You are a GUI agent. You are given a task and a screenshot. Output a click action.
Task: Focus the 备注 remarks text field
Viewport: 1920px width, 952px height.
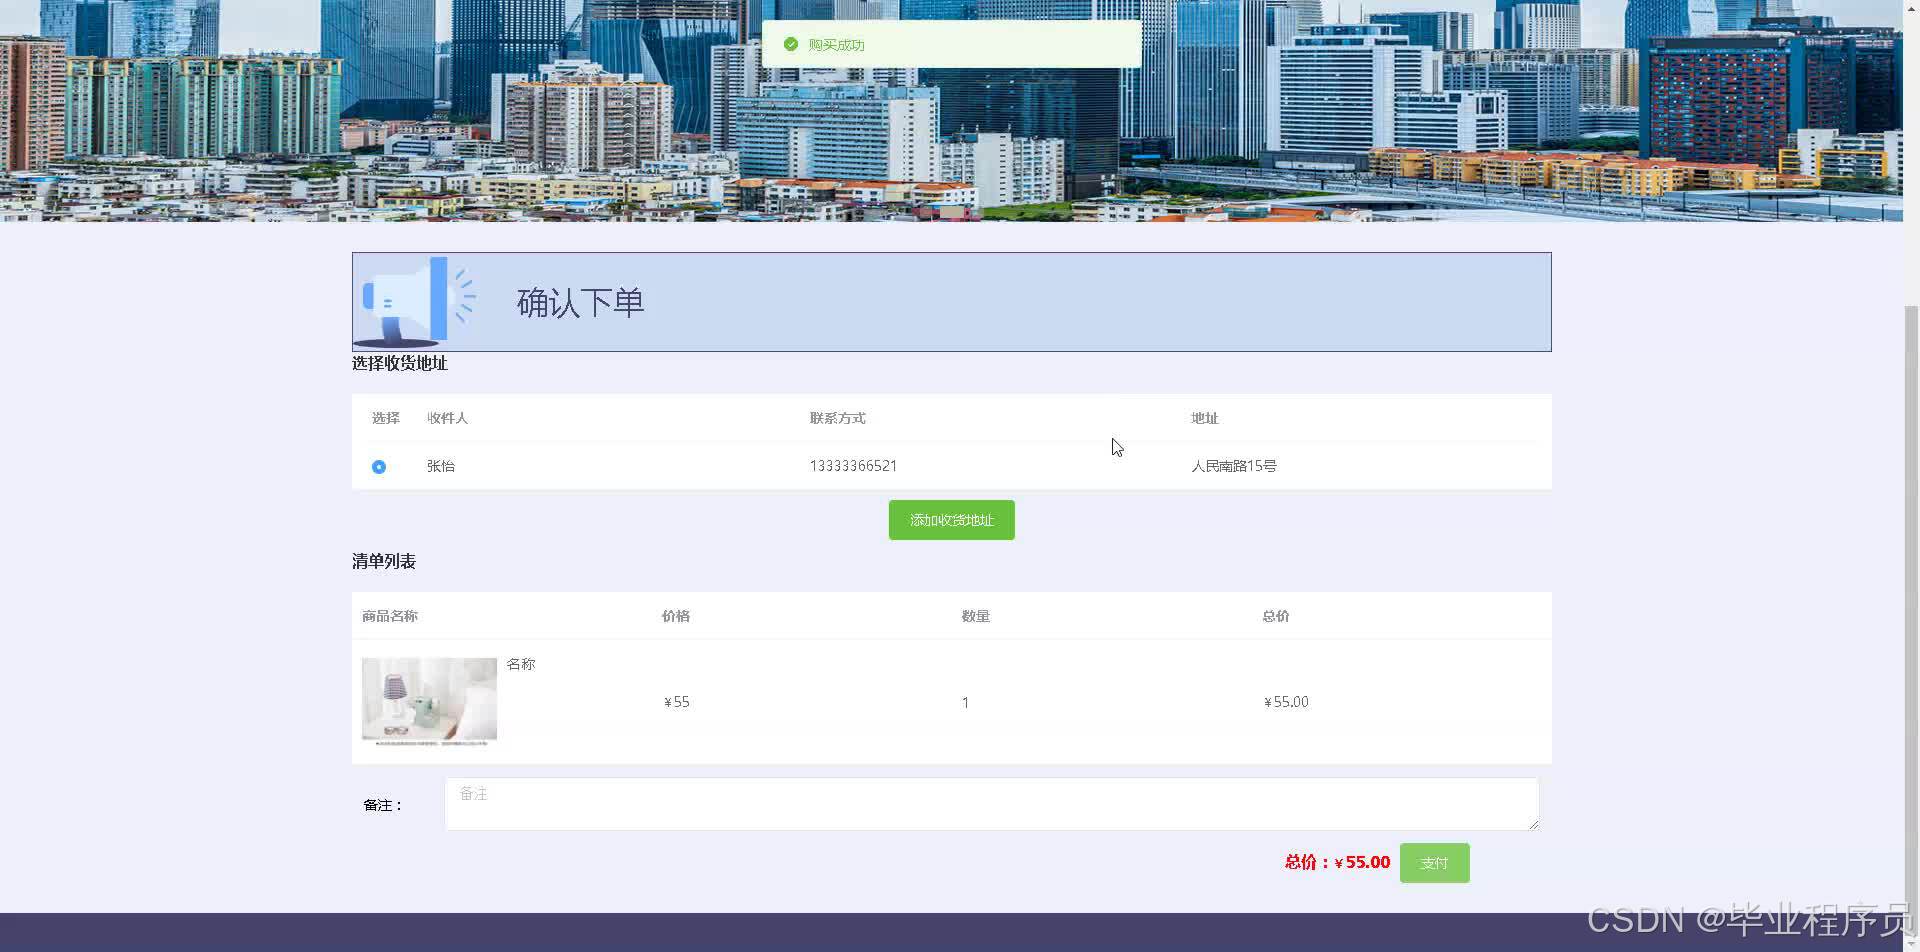[991, 804]
